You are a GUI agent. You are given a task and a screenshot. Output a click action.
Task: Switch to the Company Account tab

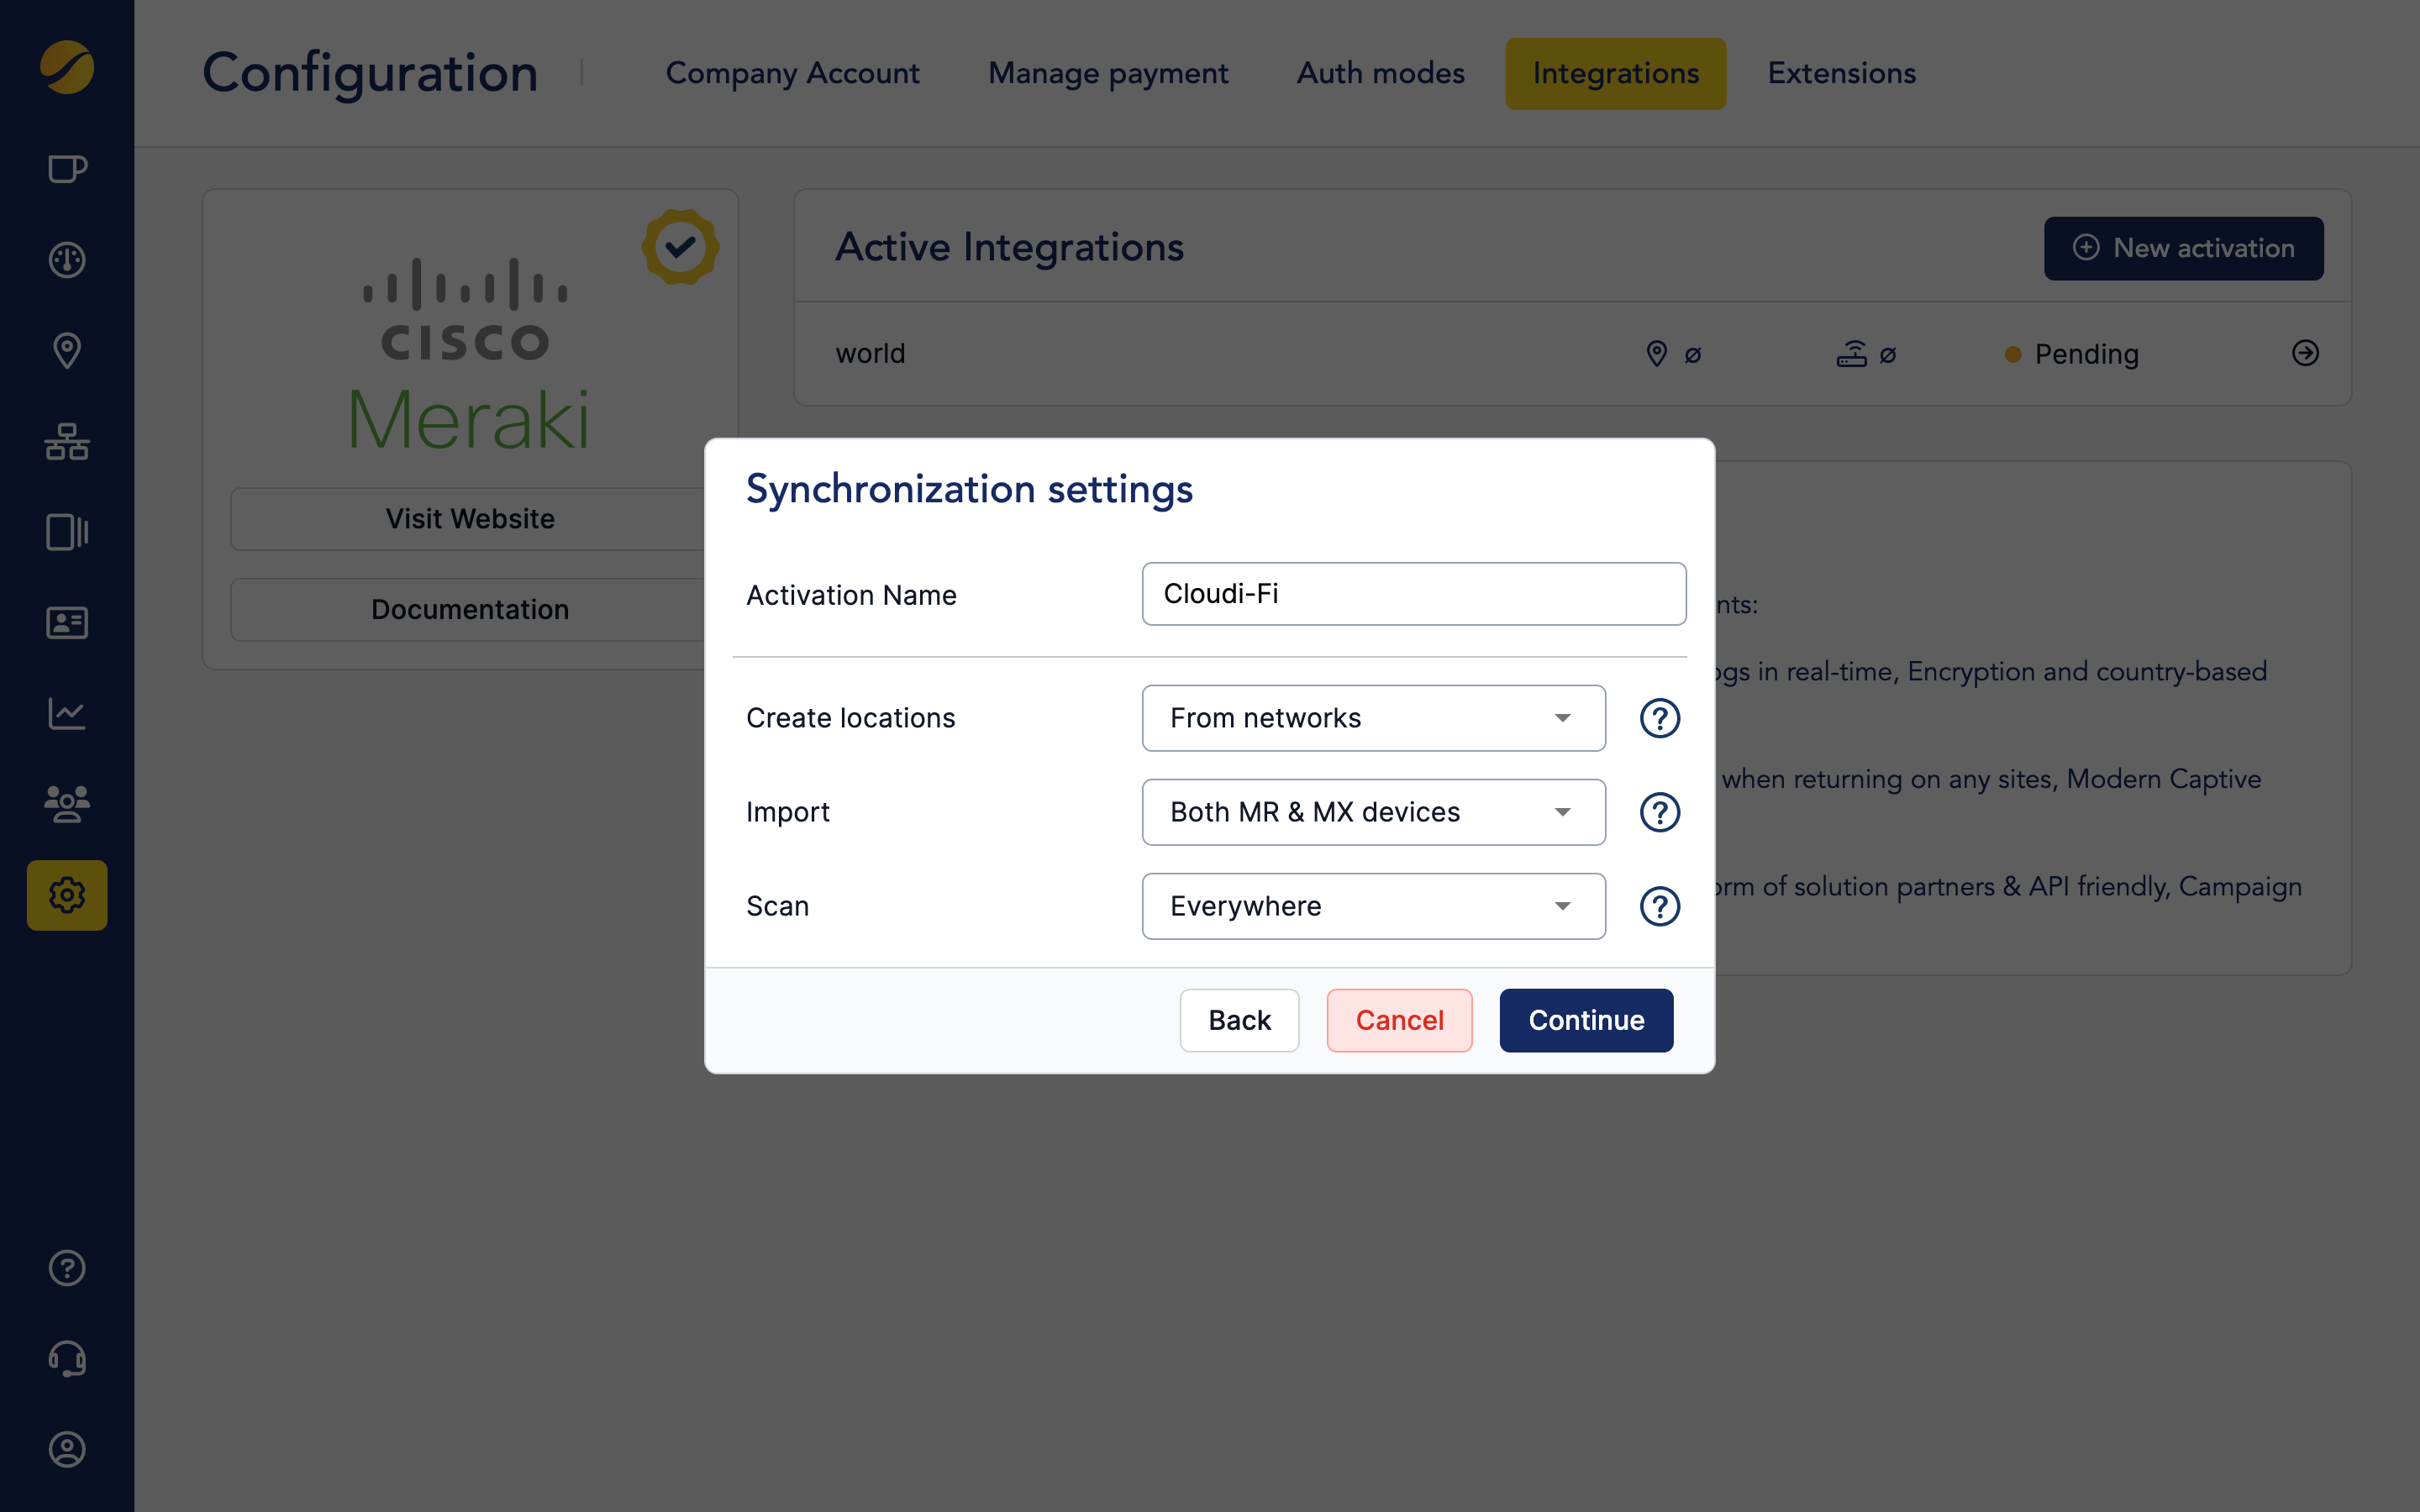click(792, 73)
